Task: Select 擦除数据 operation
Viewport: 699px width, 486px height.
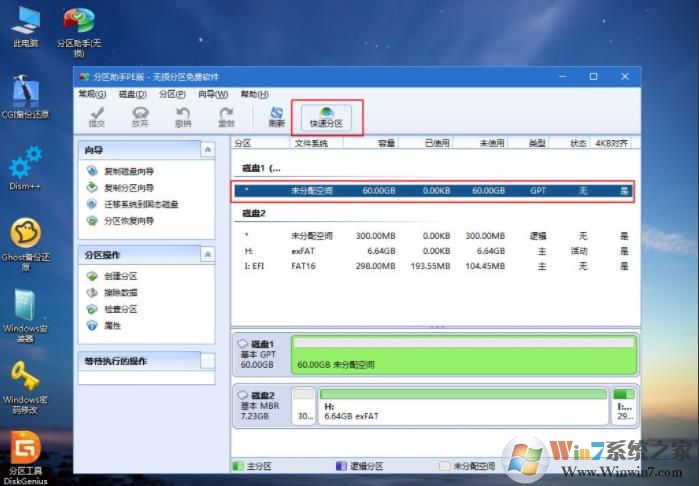Action: click(120, 292)
